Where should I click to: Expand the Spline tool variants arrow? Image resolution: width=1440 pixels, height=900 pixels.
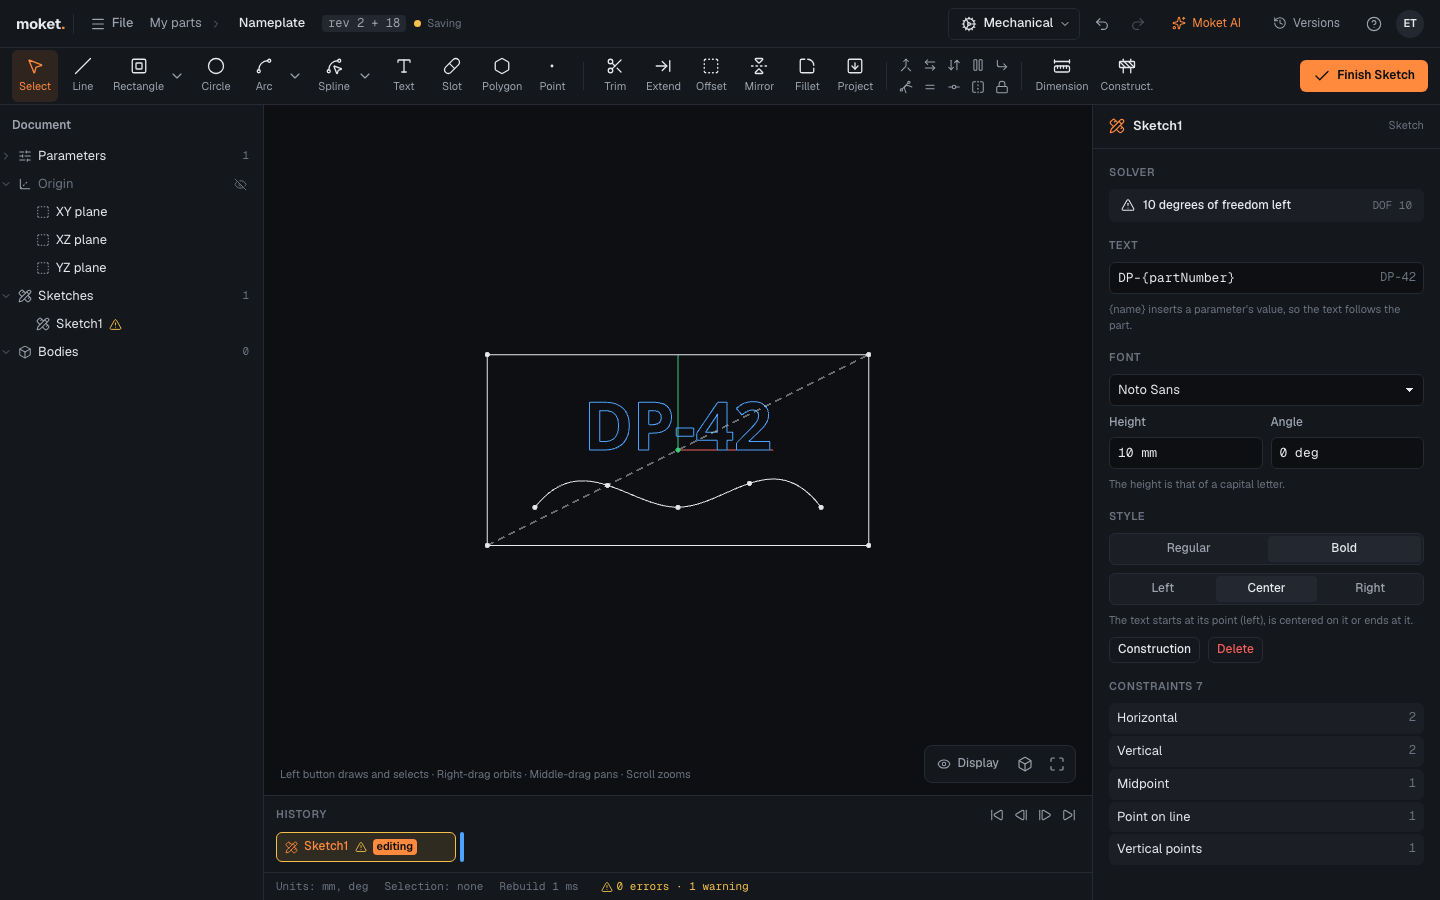click(365, 75)
